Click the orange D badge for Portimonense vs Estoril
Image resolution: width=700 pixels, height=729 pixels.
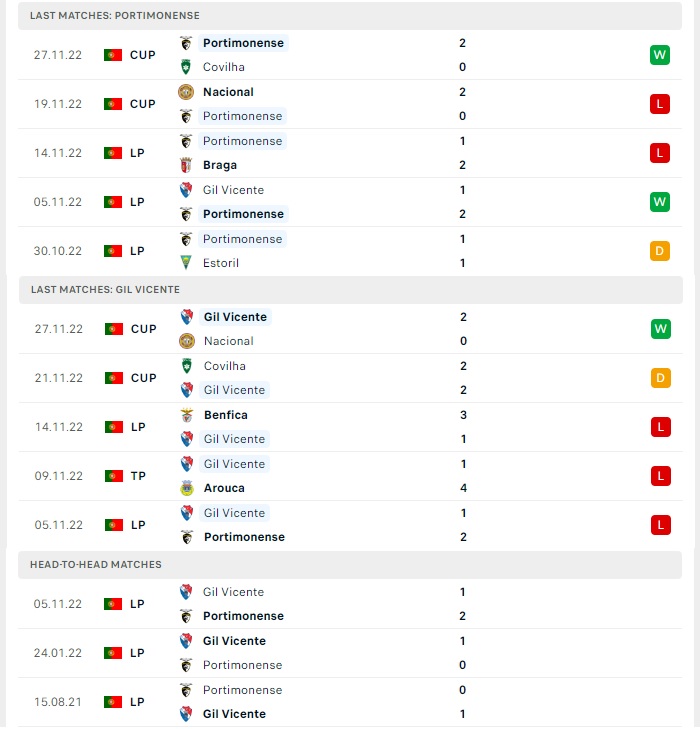pos(660,251)
